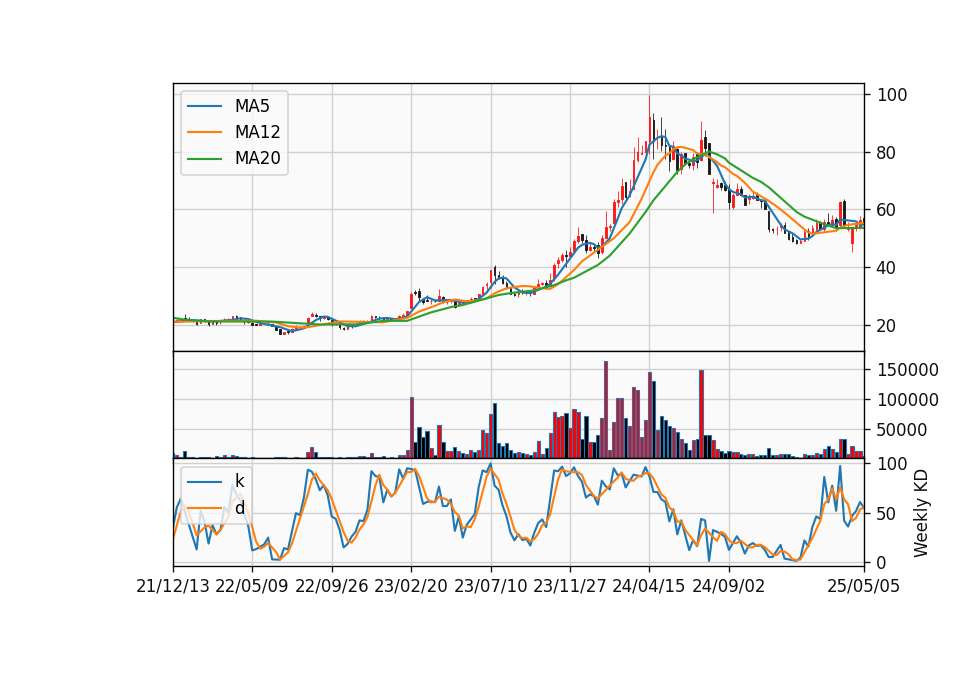Click the price peak candlestick near 100
This screenshot has width=960, height=690.
650,120
